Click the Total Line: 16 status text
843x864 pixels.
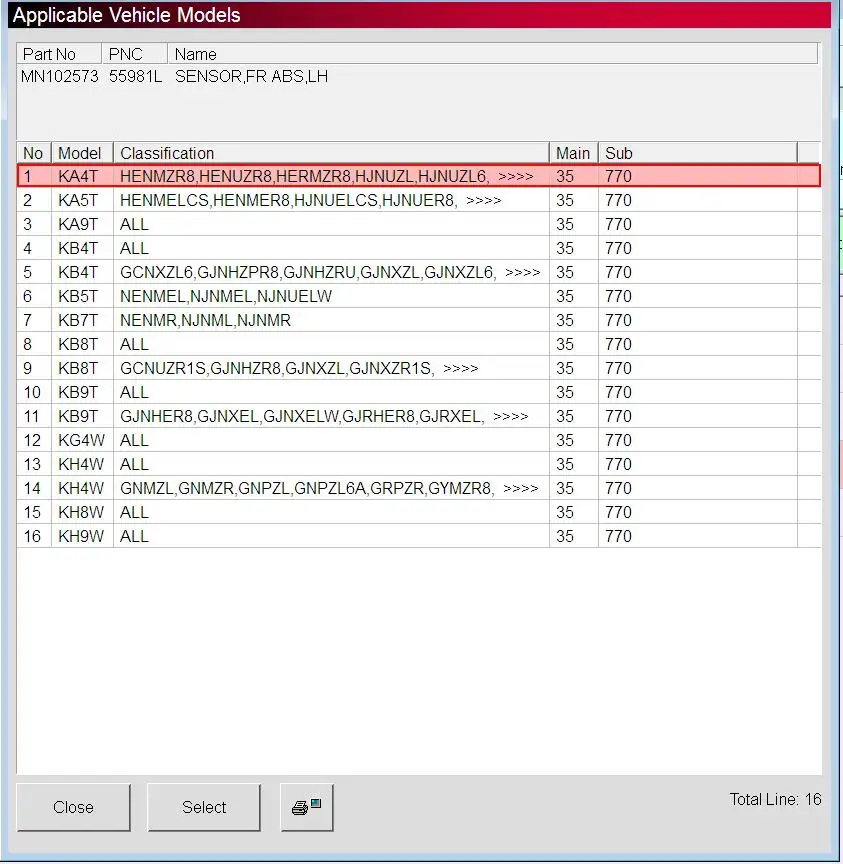[775, 799]
